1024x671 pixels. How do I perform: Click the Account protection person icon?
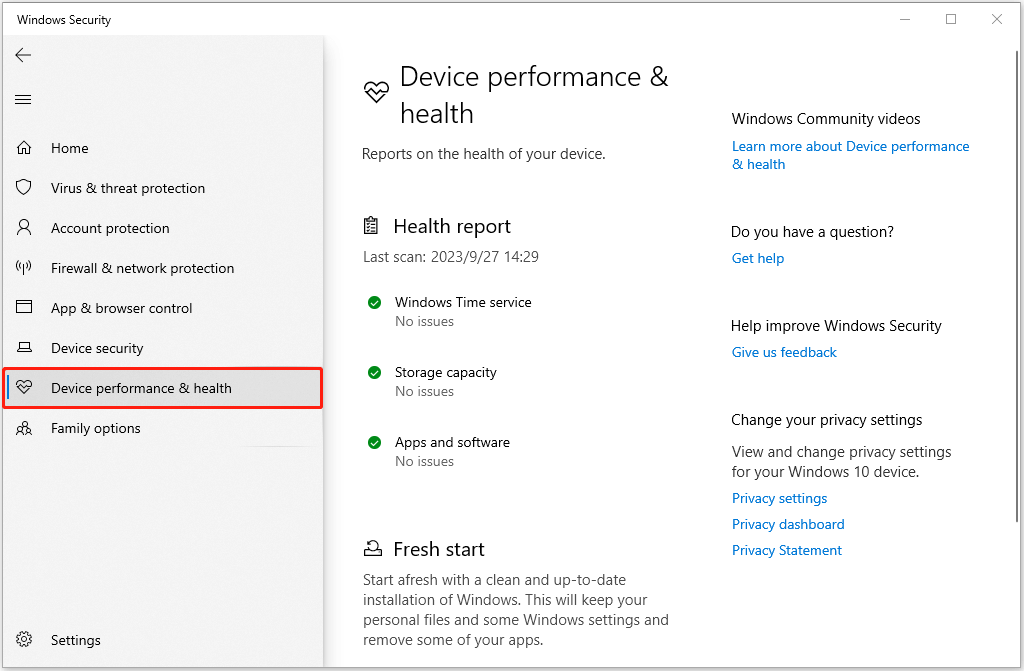(x=24, y=227)
